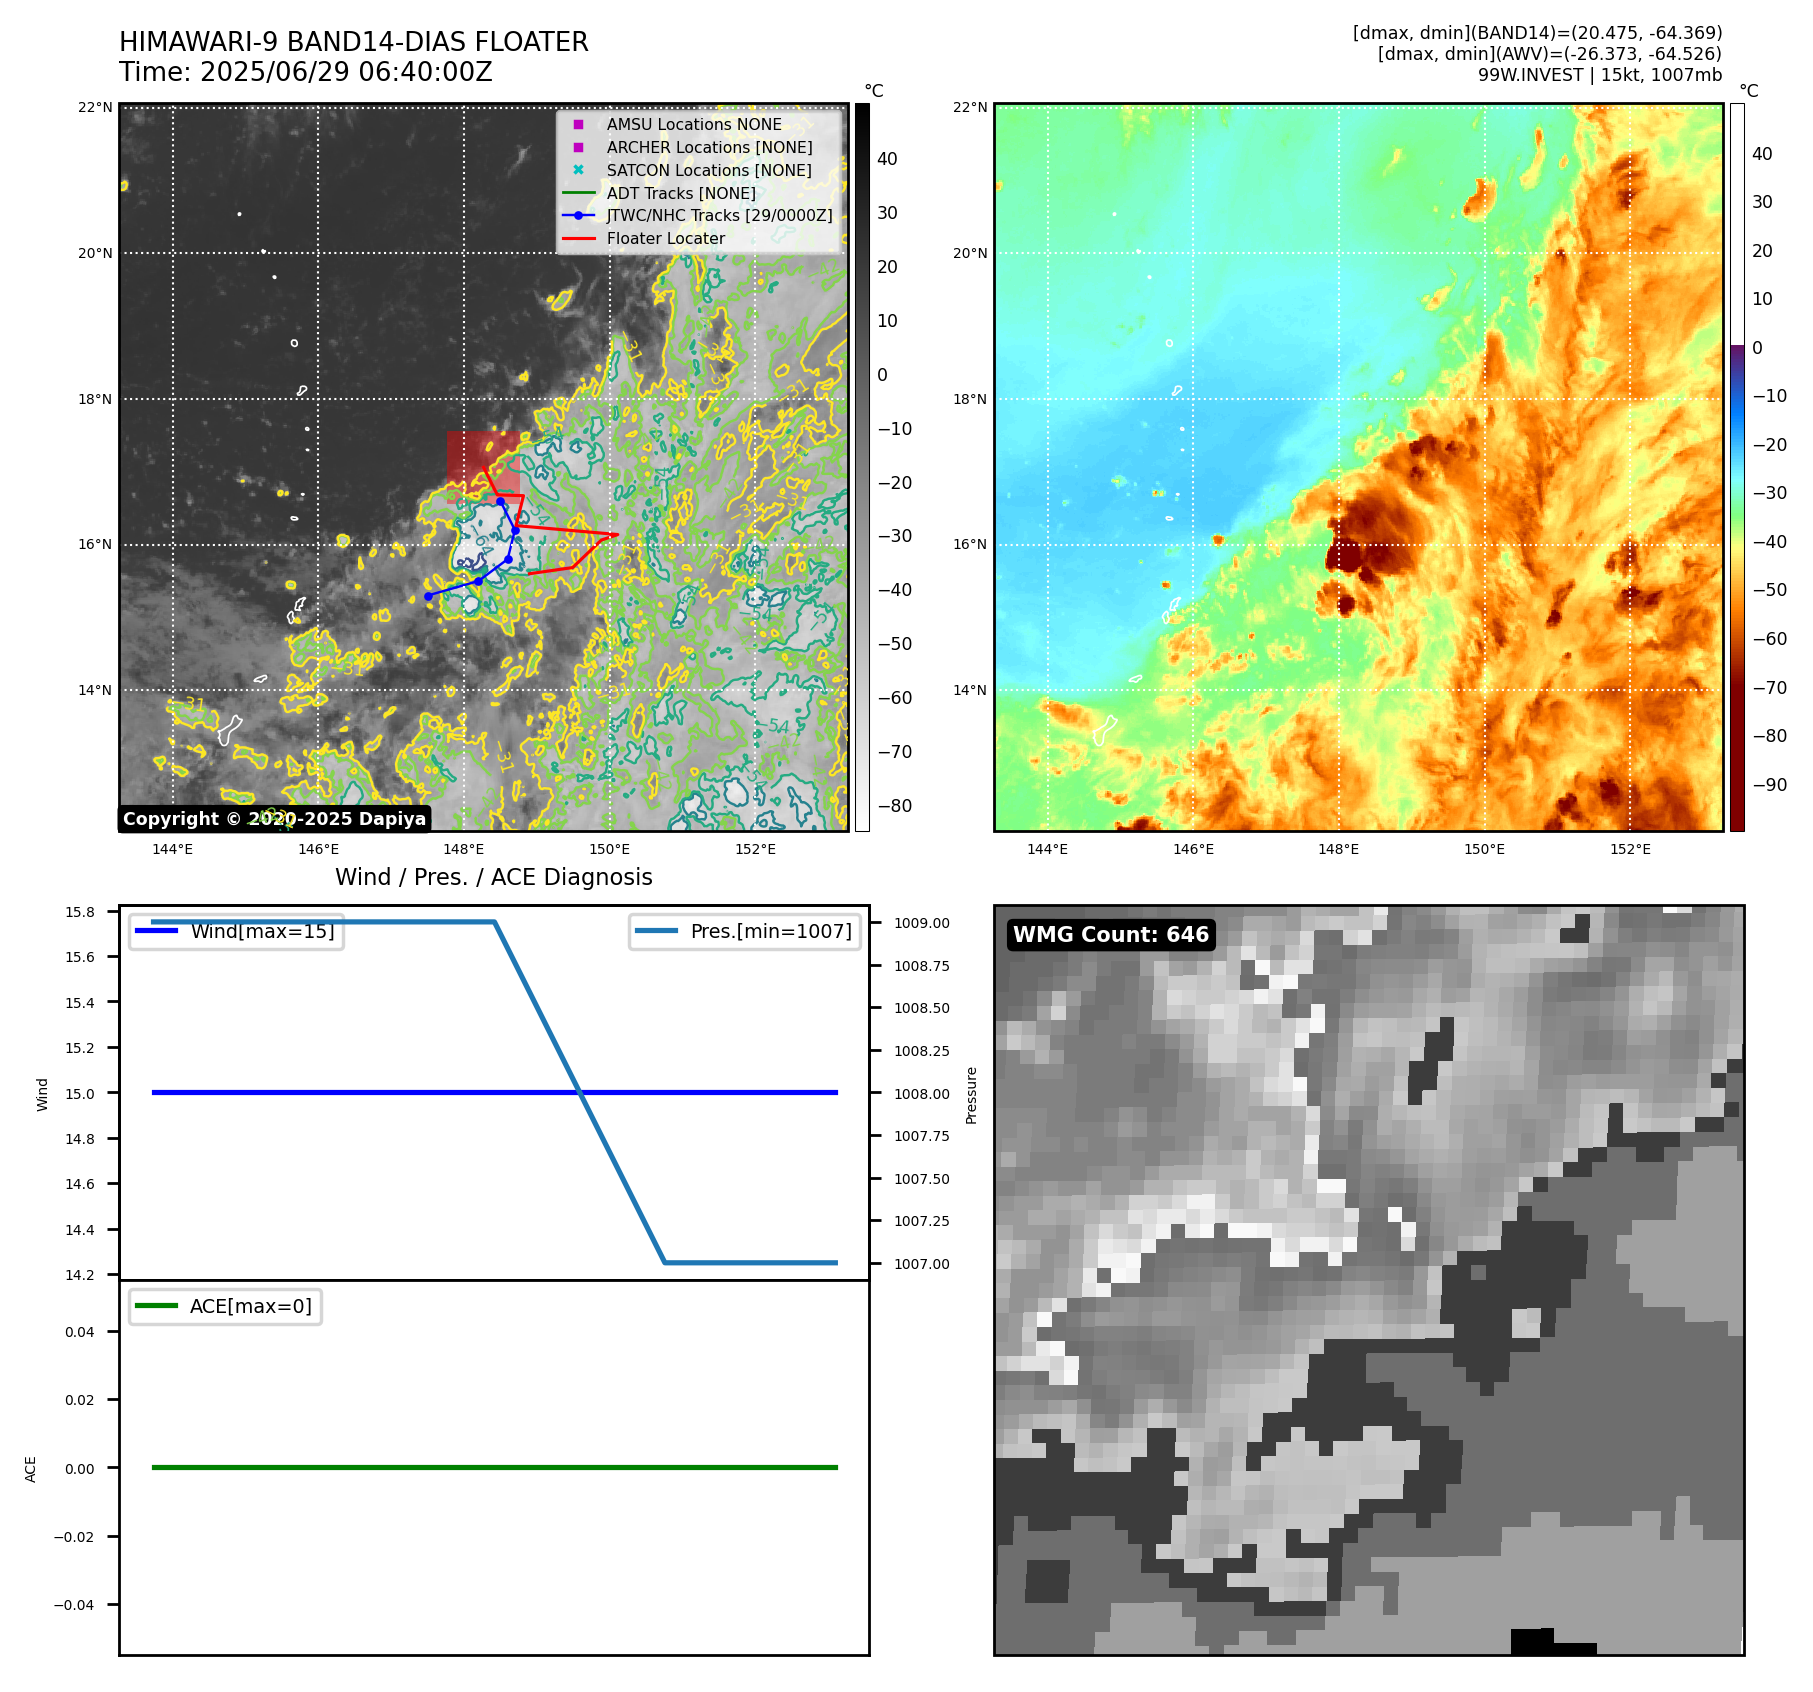Click the ACE[max=0] legend text
Viewport: 1813px width, 1692px height.
pos(251,1306)
